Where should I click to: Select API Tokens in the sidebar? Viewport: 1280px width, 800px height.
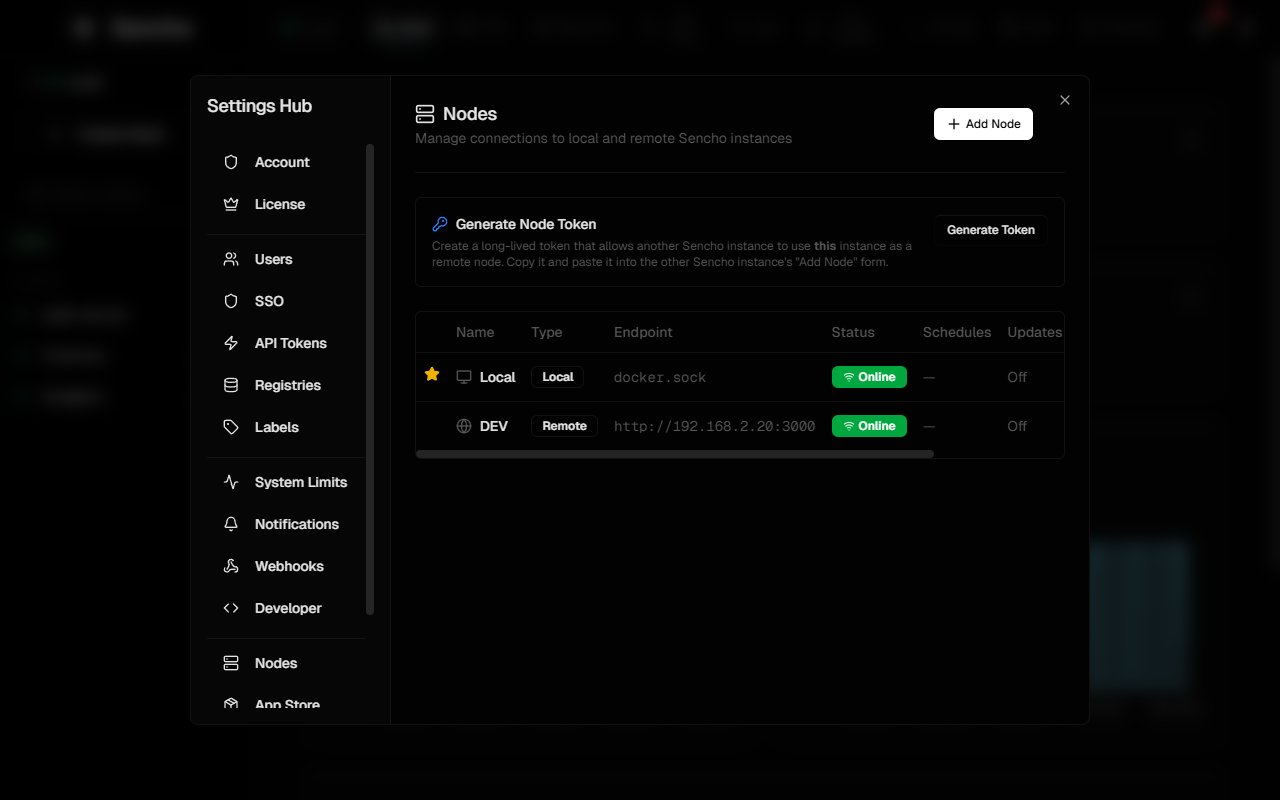tap(286, 343)
